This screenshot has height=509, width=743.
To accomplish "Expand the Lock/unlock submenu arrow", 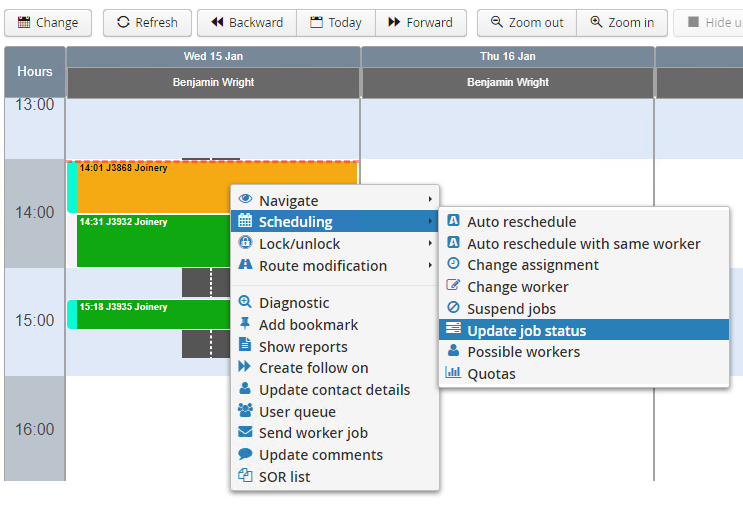I will [430, 243].
